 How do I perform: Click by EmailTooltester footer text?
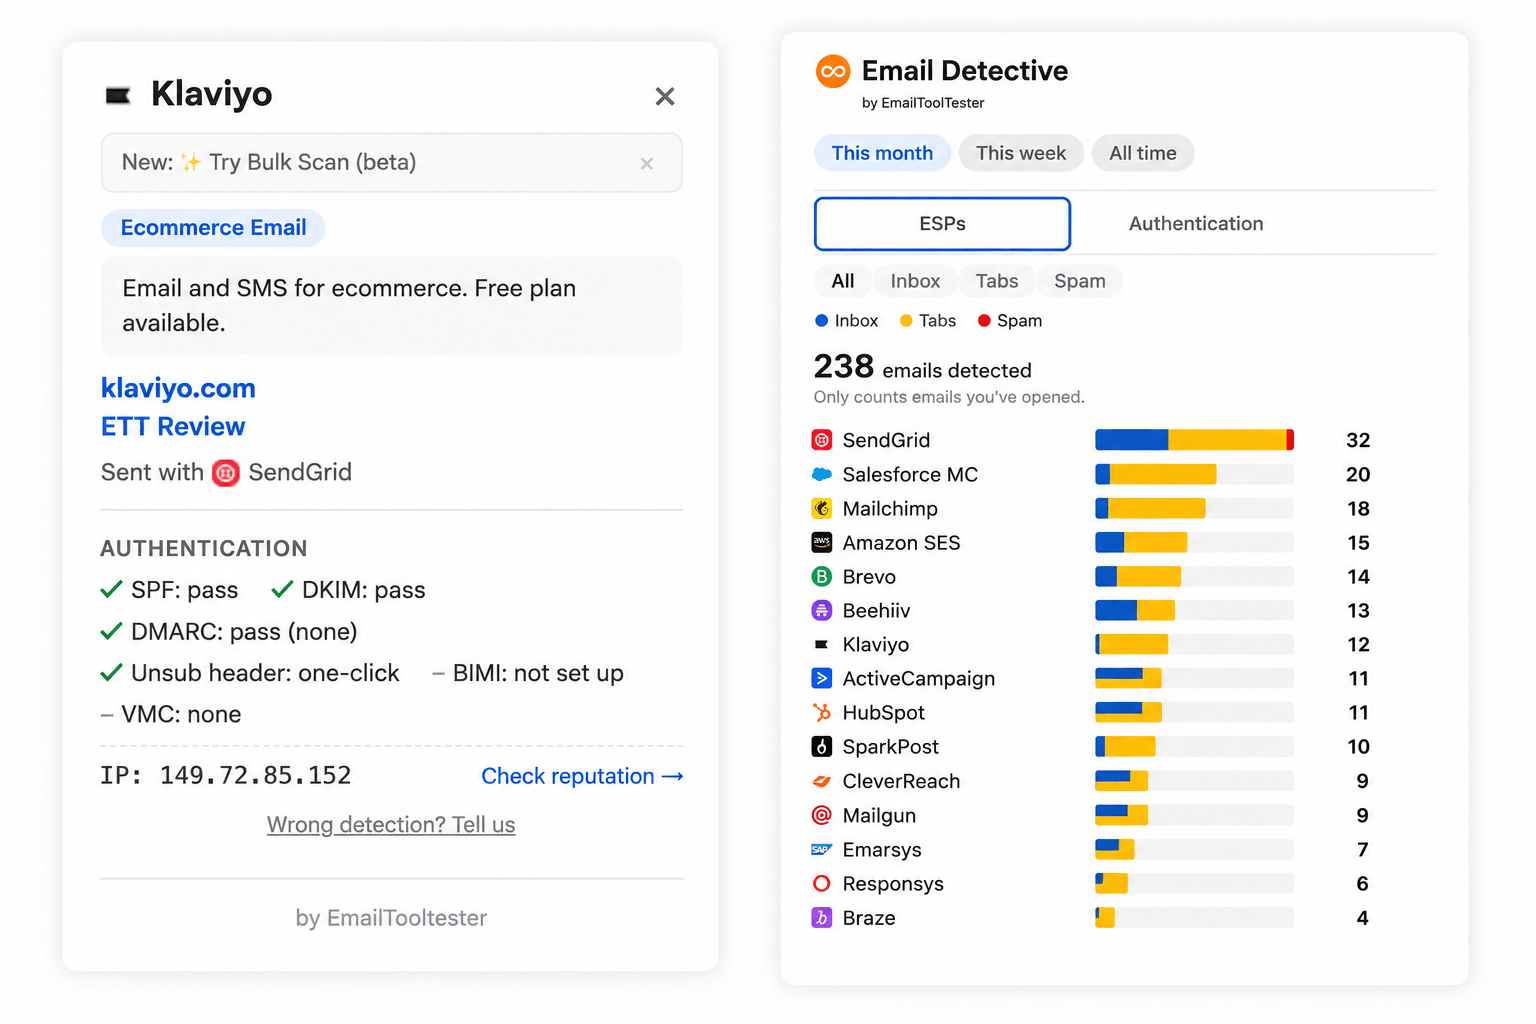[391, 918]
